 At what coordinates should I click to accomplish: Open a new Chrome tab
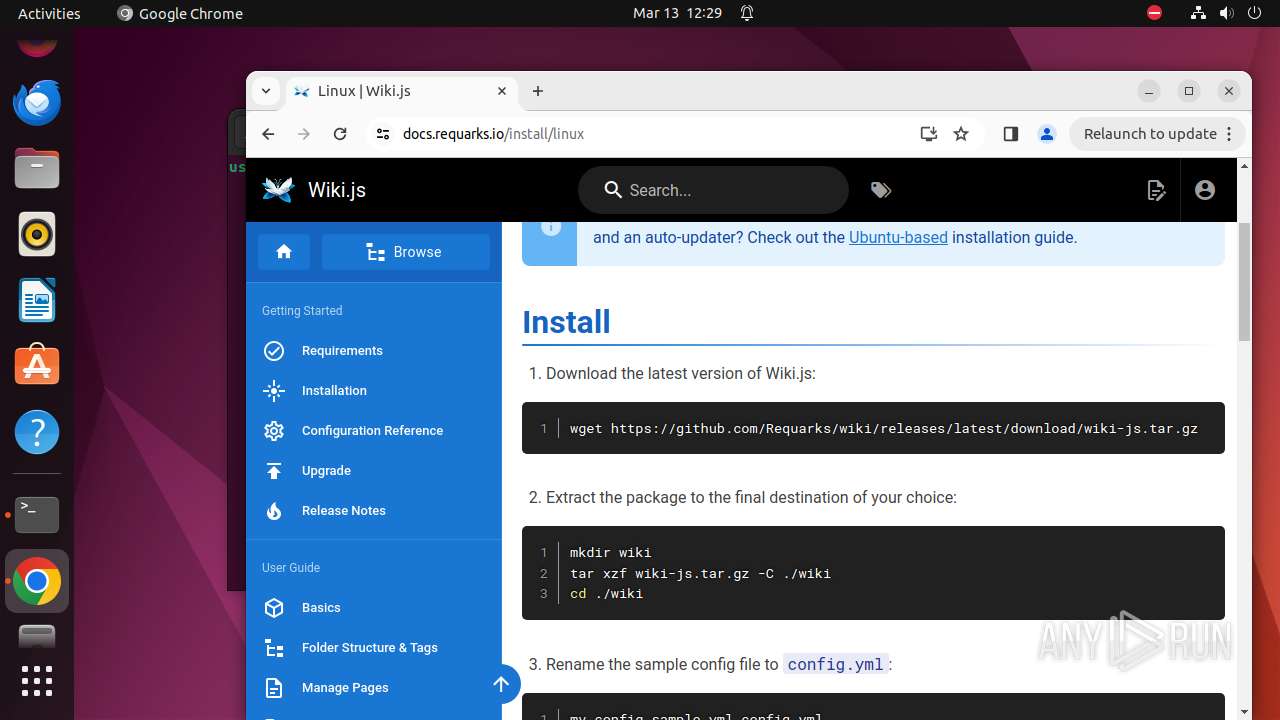point(538,91)
